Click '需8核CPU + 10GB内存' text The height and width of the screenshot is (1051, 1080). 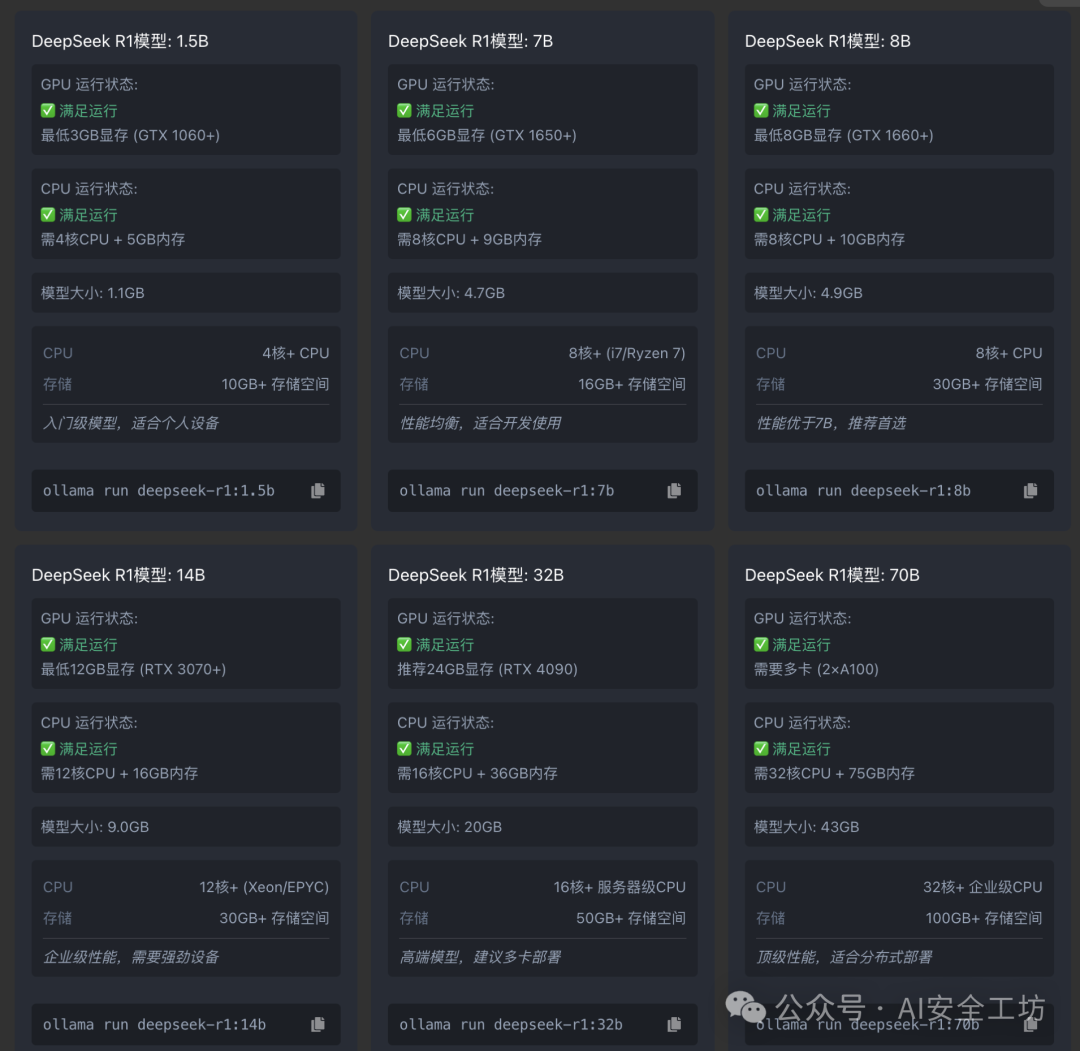point(829,239)
